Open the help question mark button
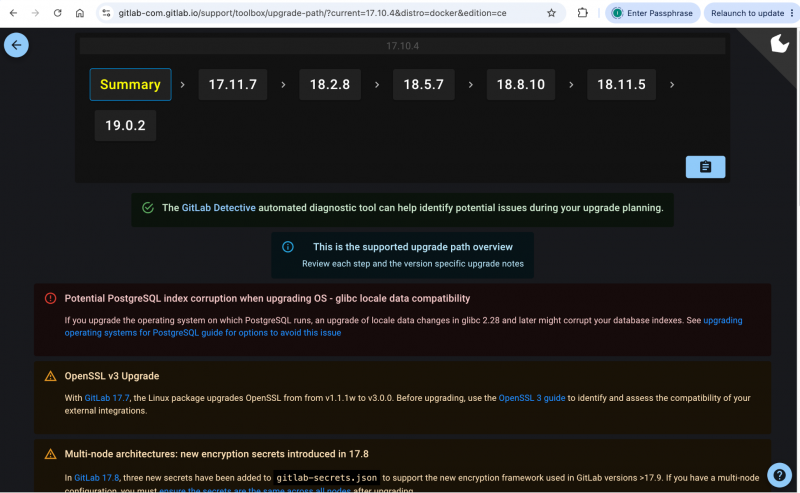Viewport: 800px width, 493px height. click(779, 475)
